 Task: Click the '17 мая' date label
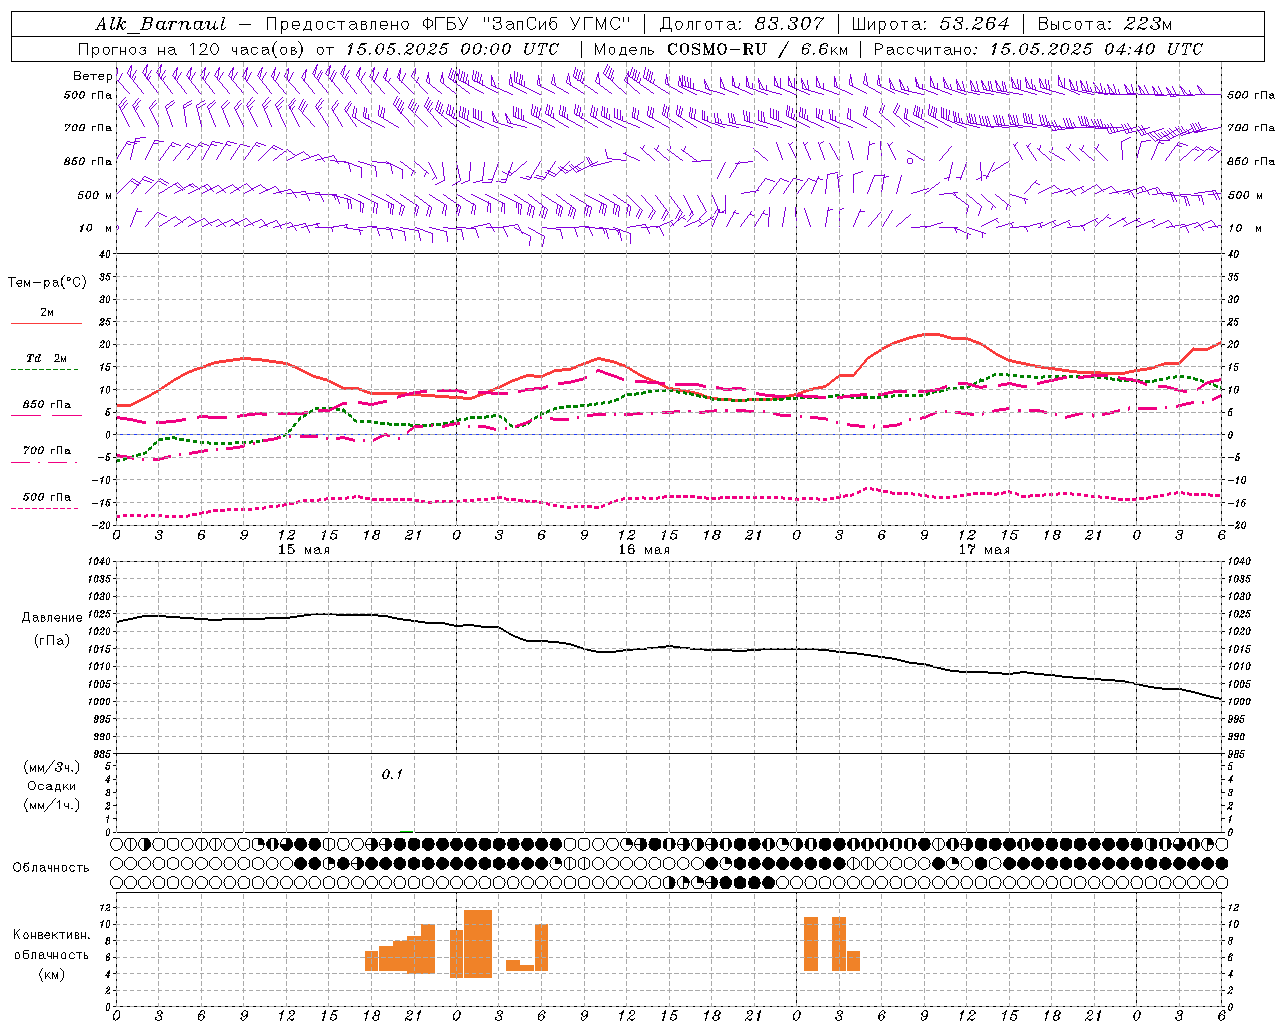tap(984, 550)
